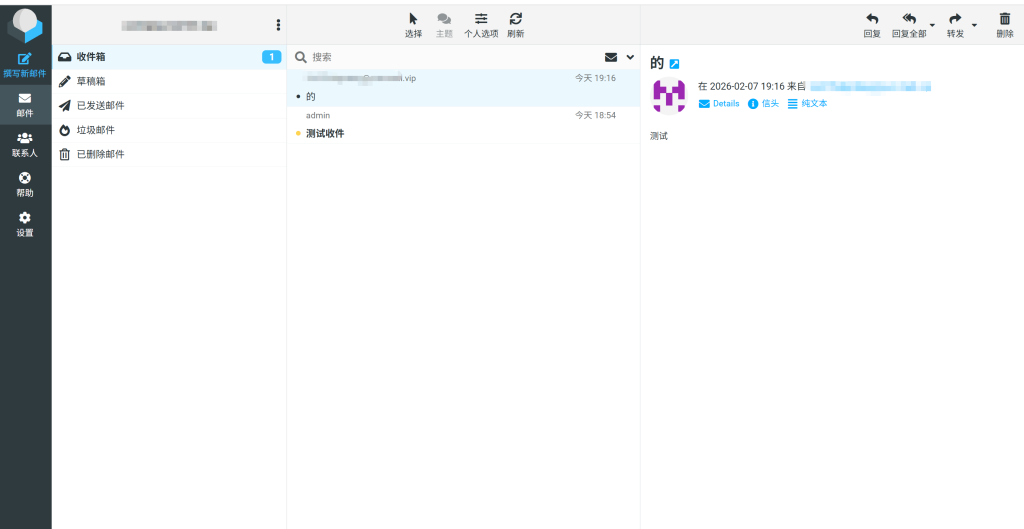Open the account three-dot menu
The height and width of the screenshot is (529, 1024).
point(278,25)
